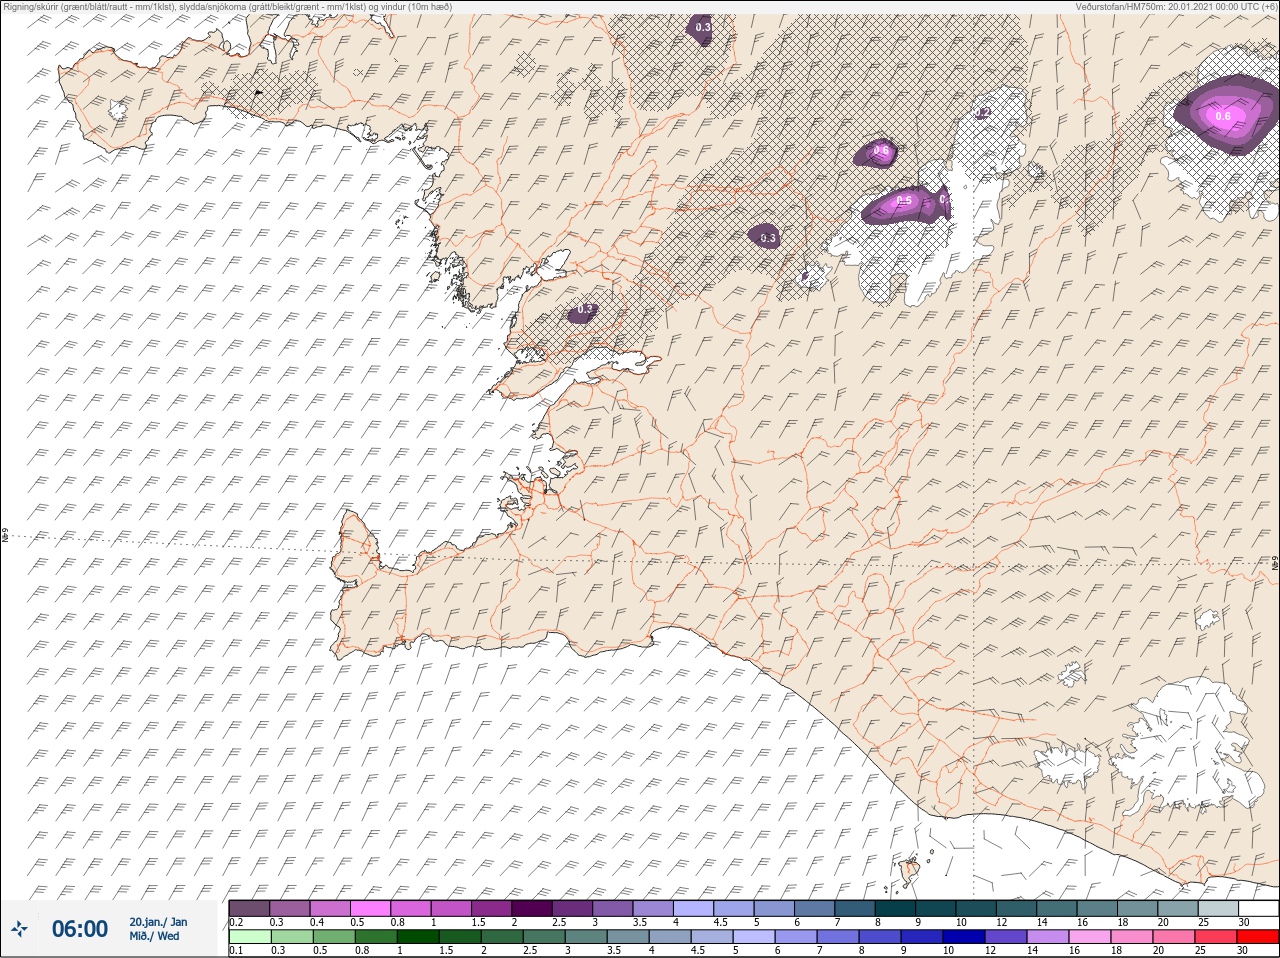Click the Veðurstofan compass logo icon
This screenshot has height=958, width=1280.
19,928
